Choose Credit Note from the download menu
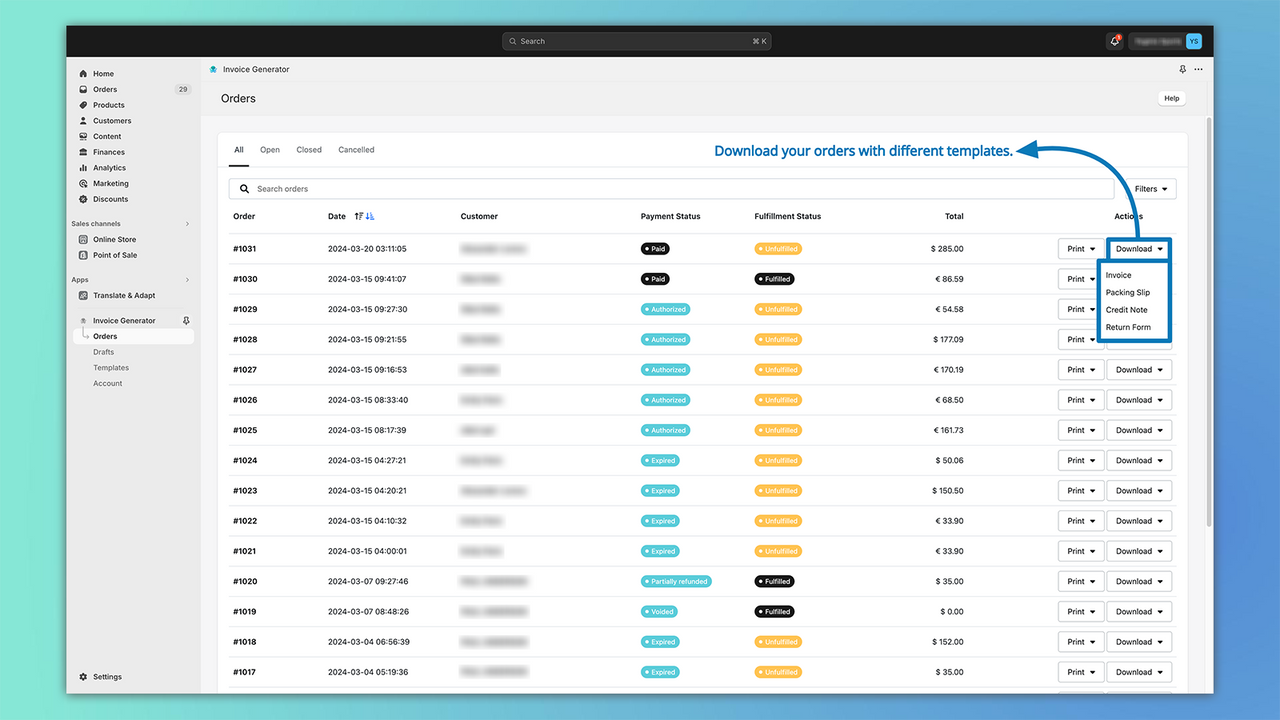 click(x=1126, y=310)
